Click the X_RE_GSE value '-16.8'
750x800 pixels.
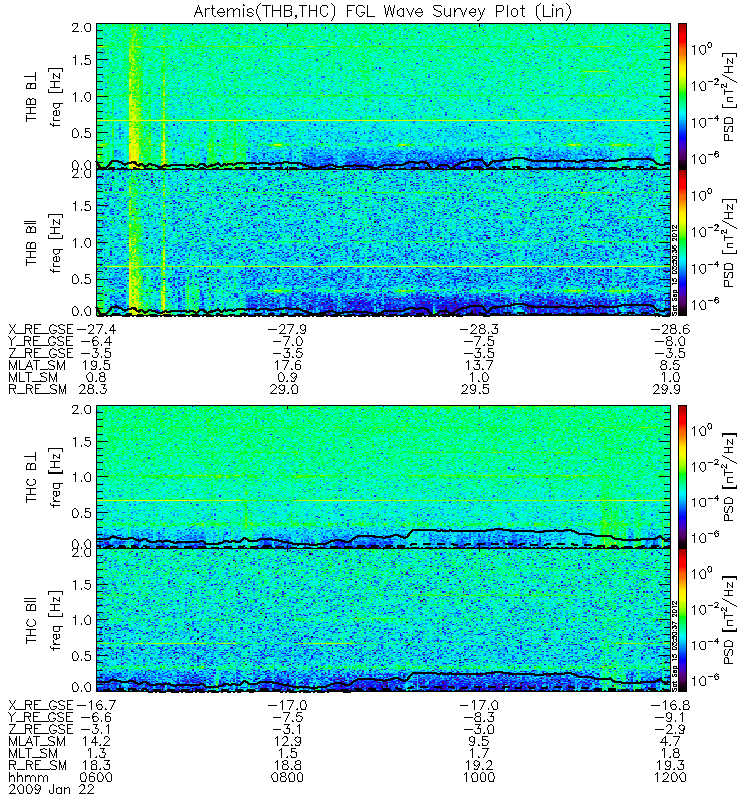coord(670,706)
